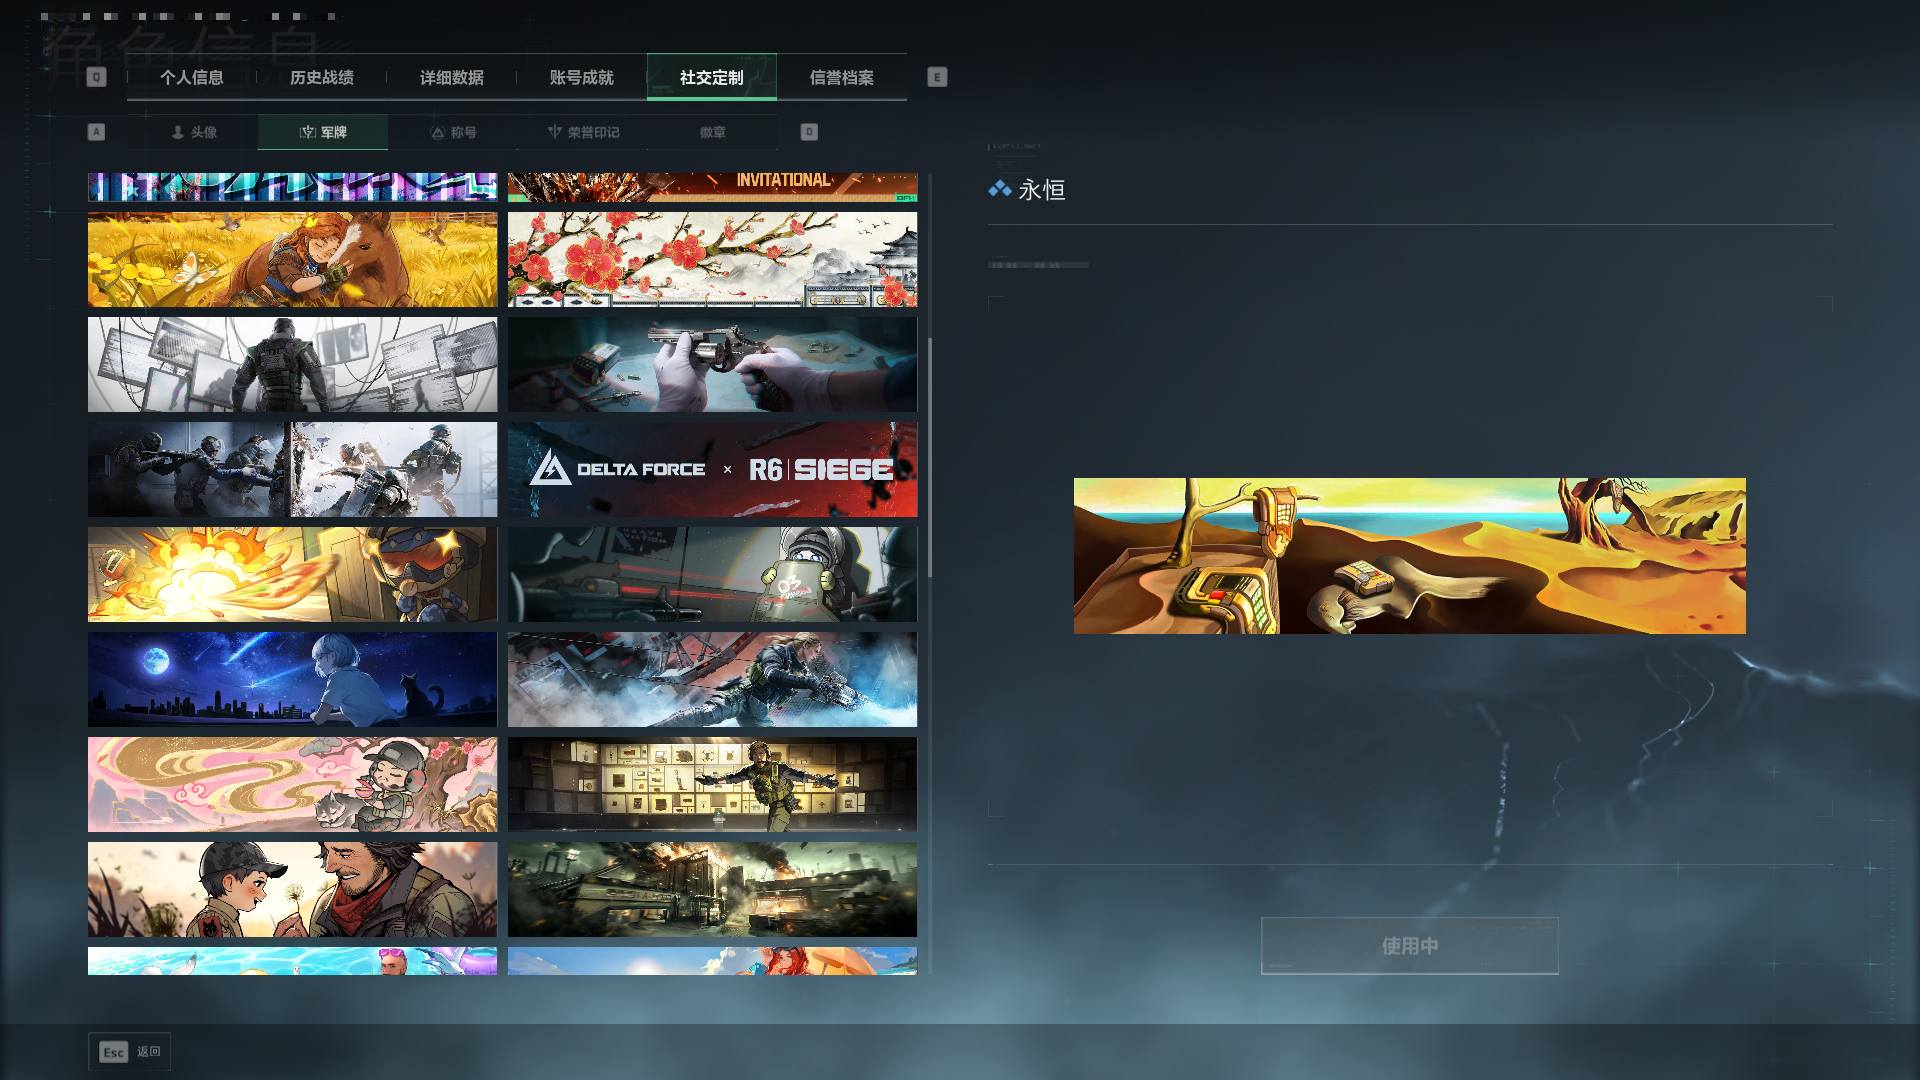Click the 使用中 in-use button

1410,945
